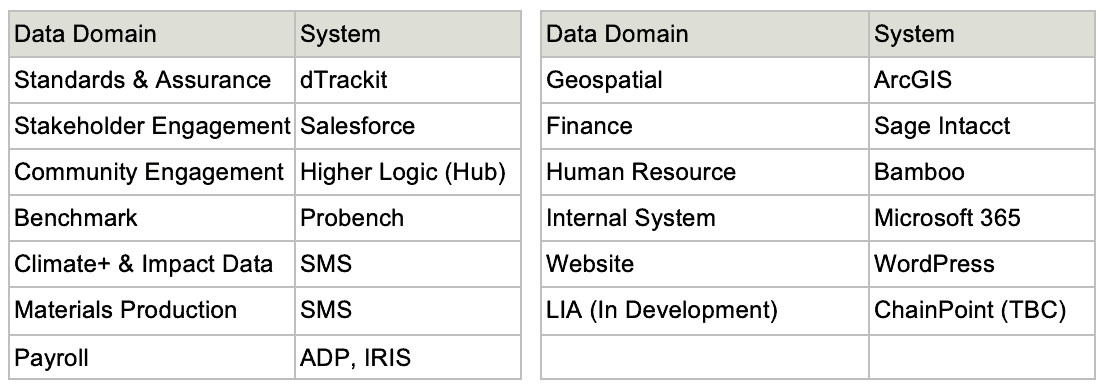Select the Community Engagement cell
This screenshot has width=1104, height=390.
(152, 172)
